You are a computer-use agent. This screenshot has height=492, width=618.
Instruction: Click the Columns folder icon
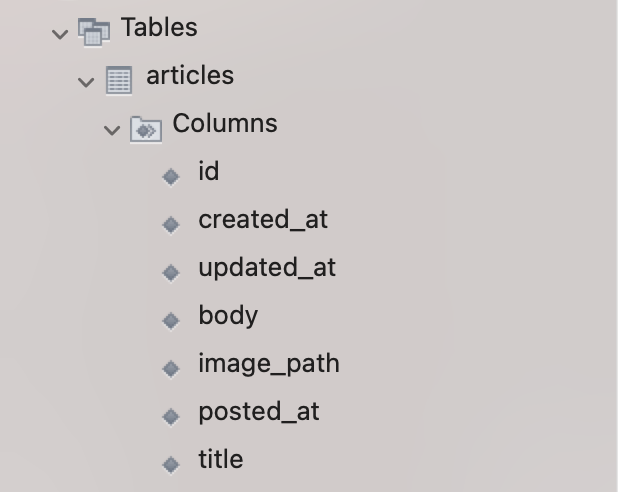click(146, 129)
